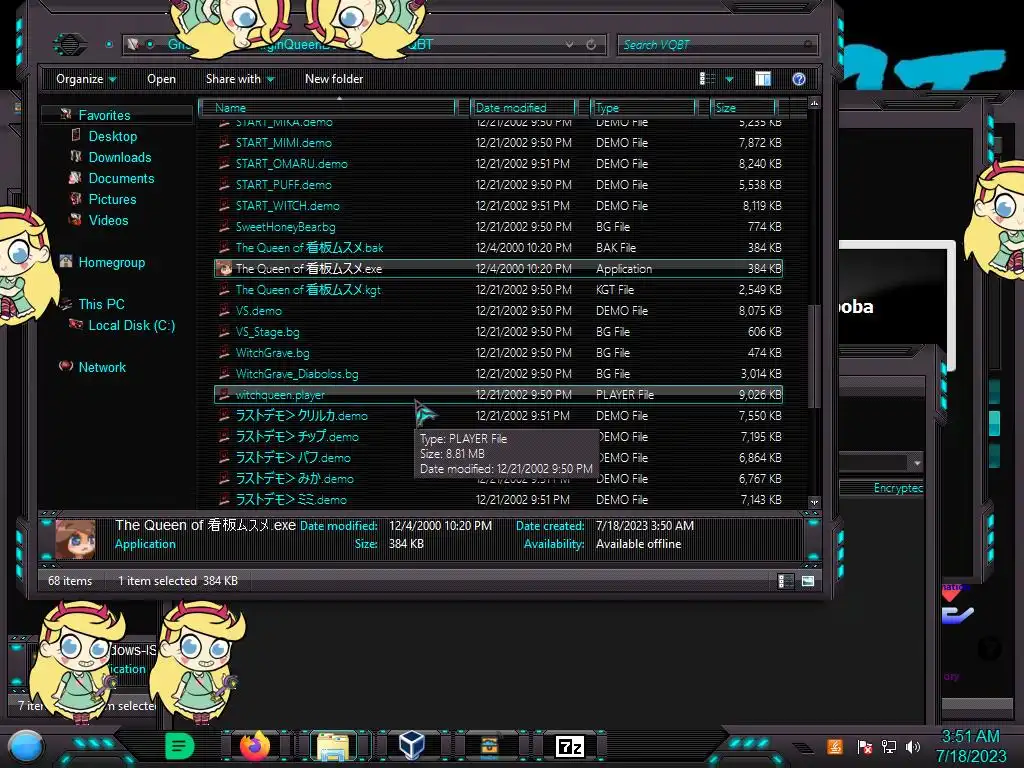This screenshot has height=768, width=1024.
Task: Open Videos in the navigation pane
Action: [108, 220]
